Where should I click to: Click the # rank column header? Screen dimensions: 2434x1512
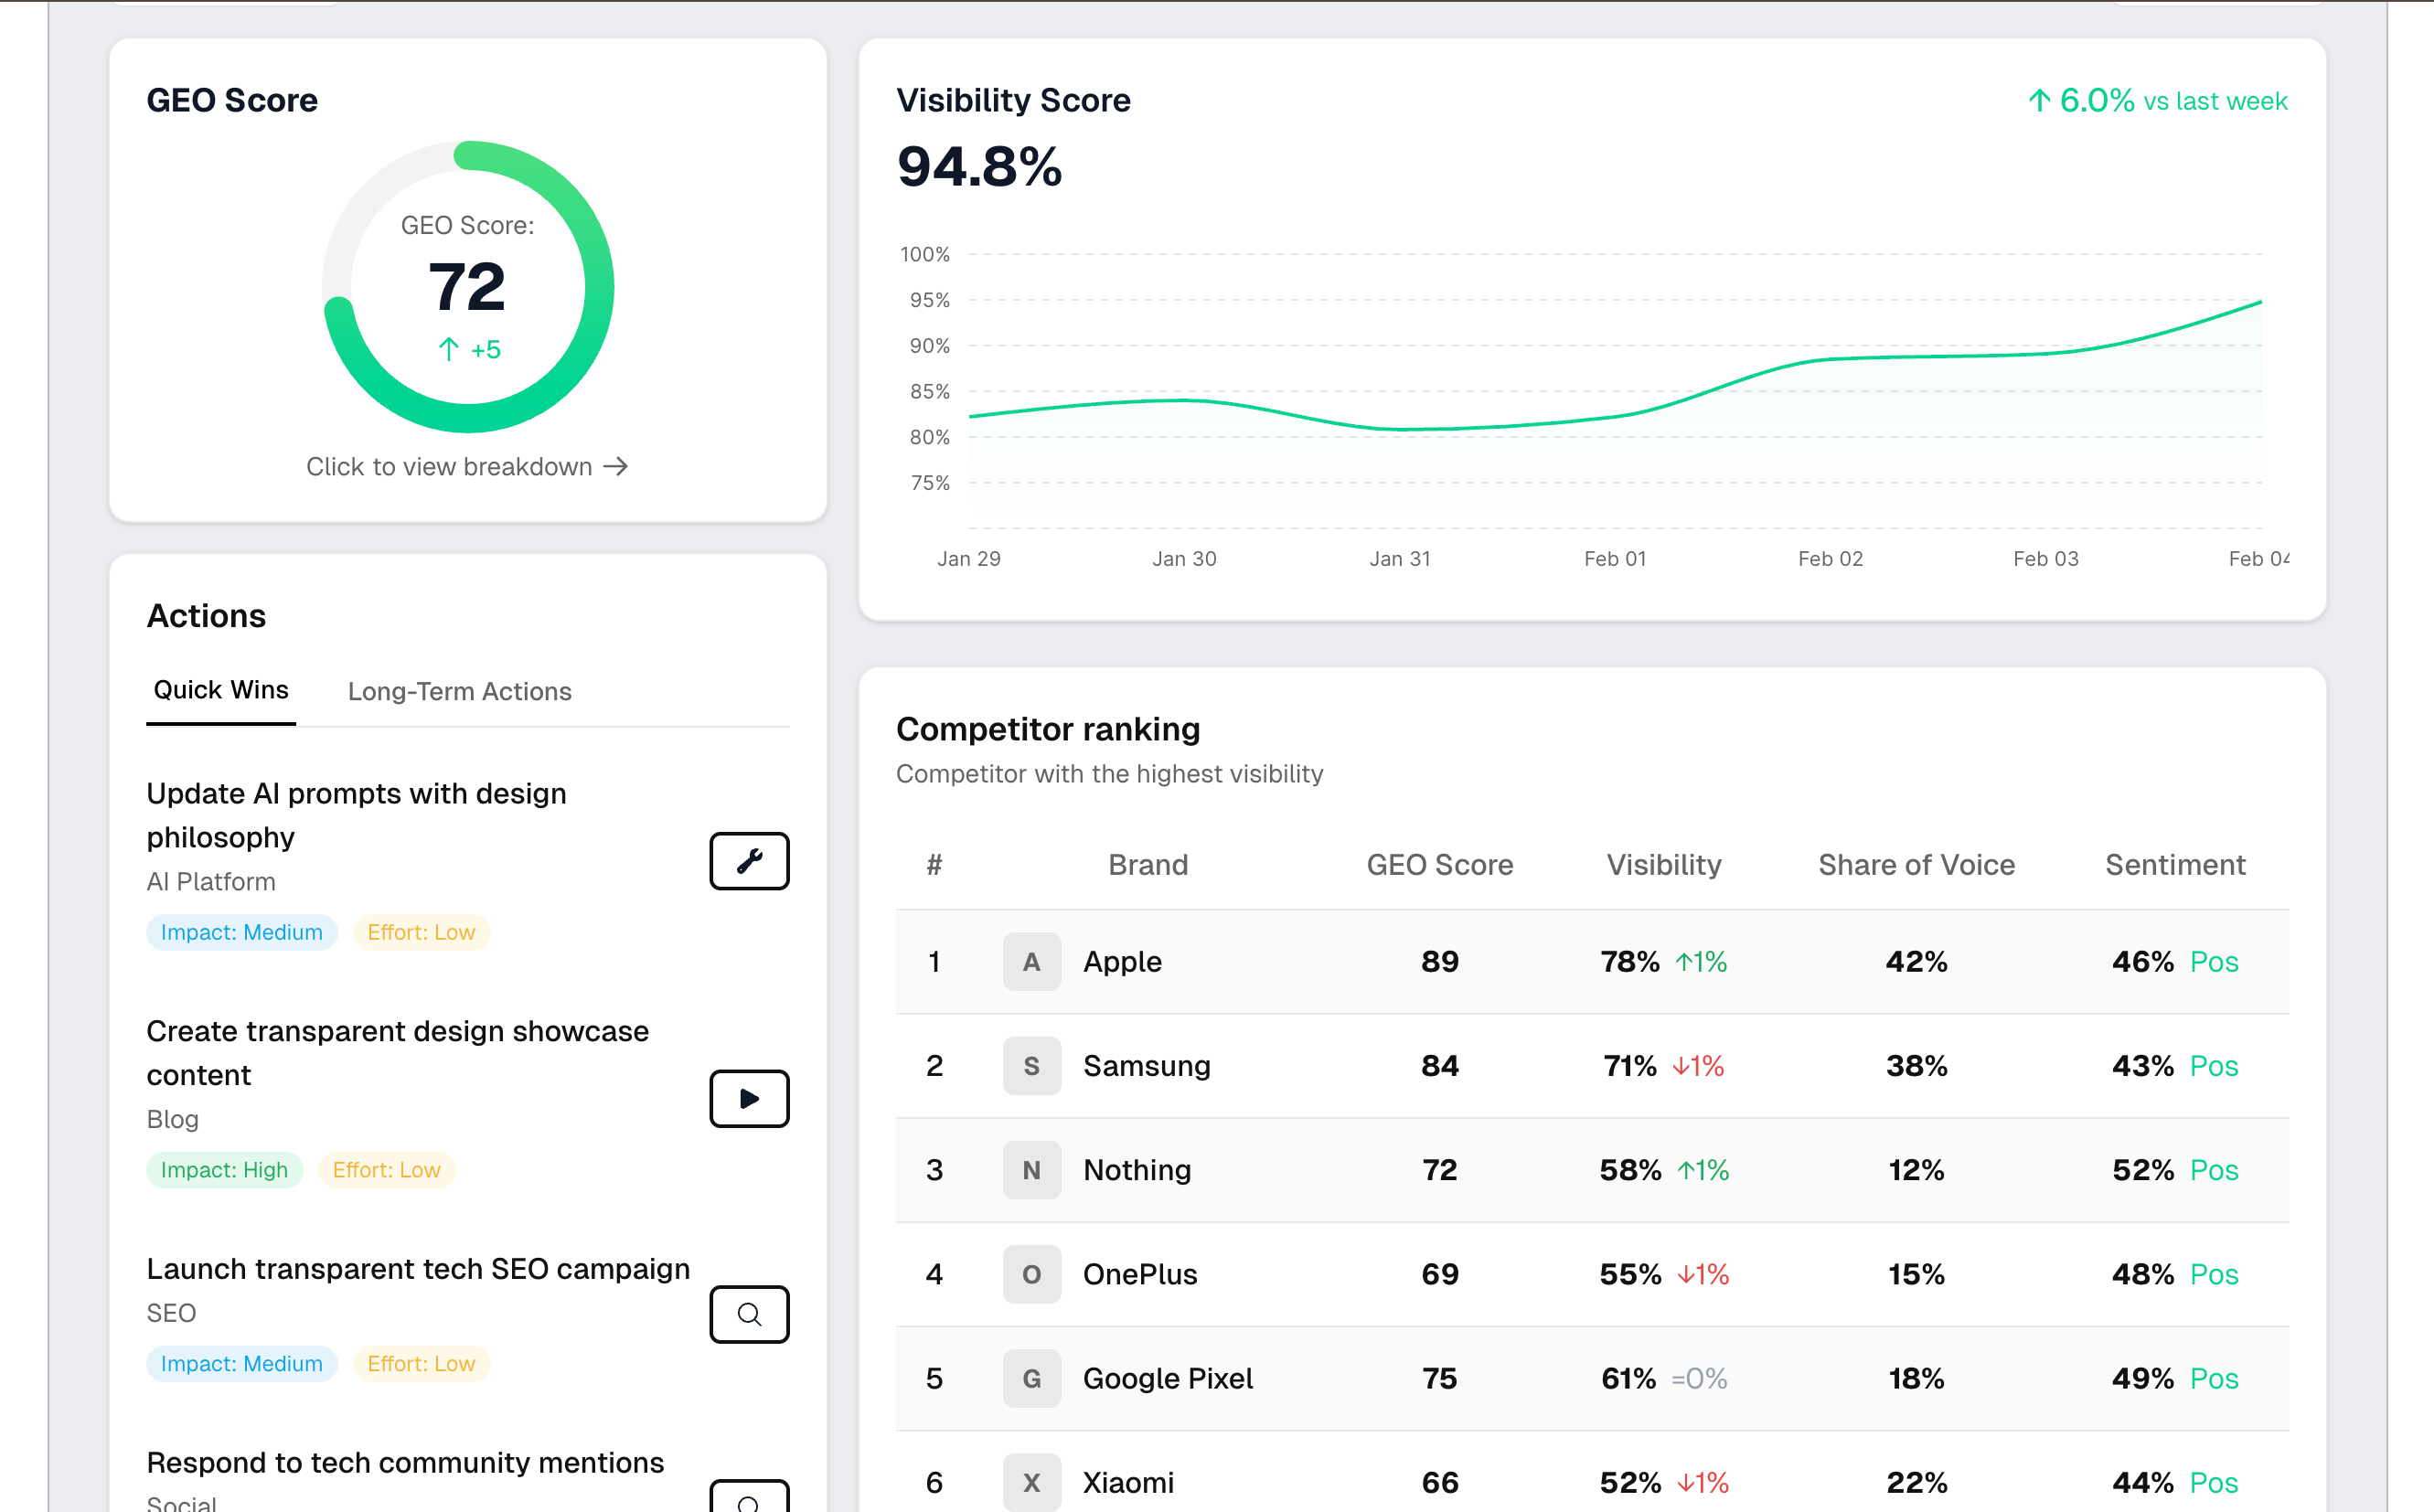click(x=934, y=864)
